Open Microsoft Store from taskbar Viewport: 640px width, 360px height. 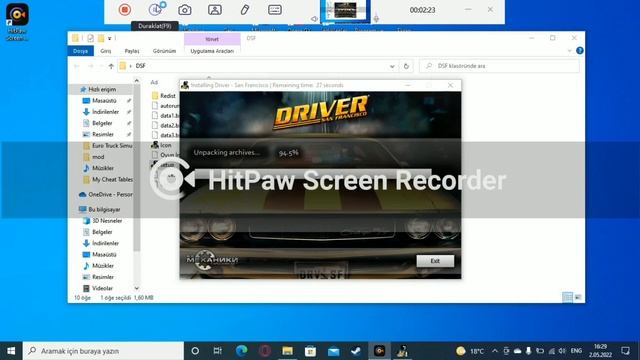[310, 351]
